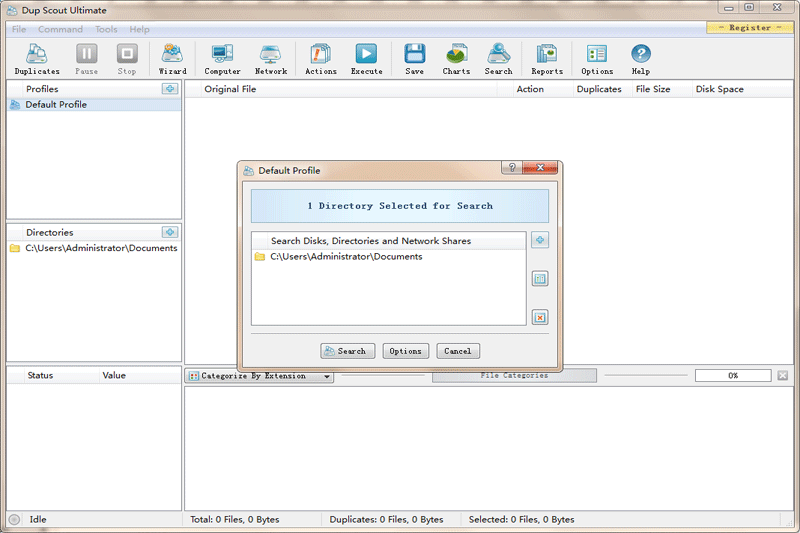800x533 pixels.
Task: Open the File menu
Action: pos(19,29)
